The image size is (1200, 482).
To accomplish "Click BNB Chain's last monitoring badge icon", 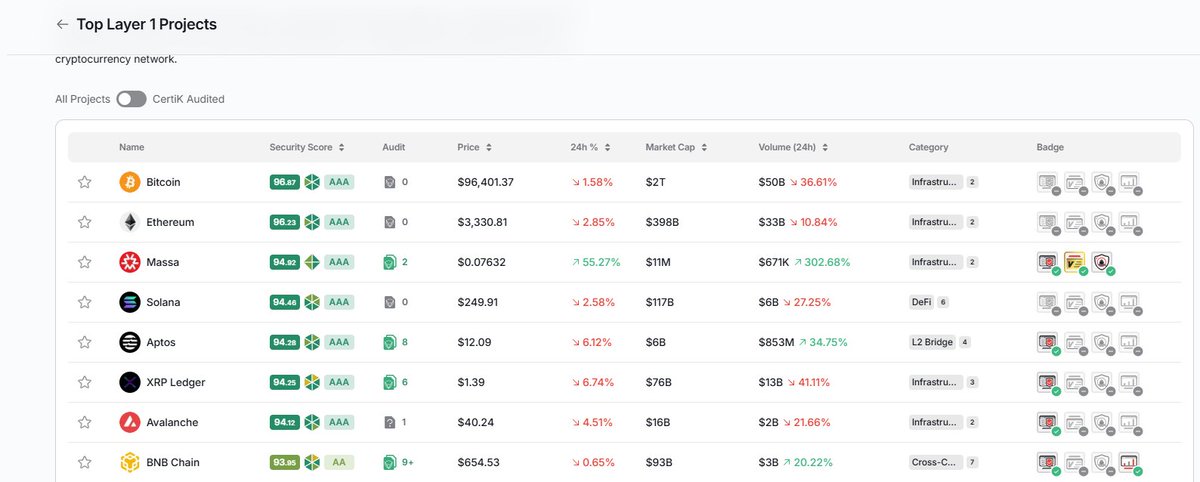I will (1130, 462).
